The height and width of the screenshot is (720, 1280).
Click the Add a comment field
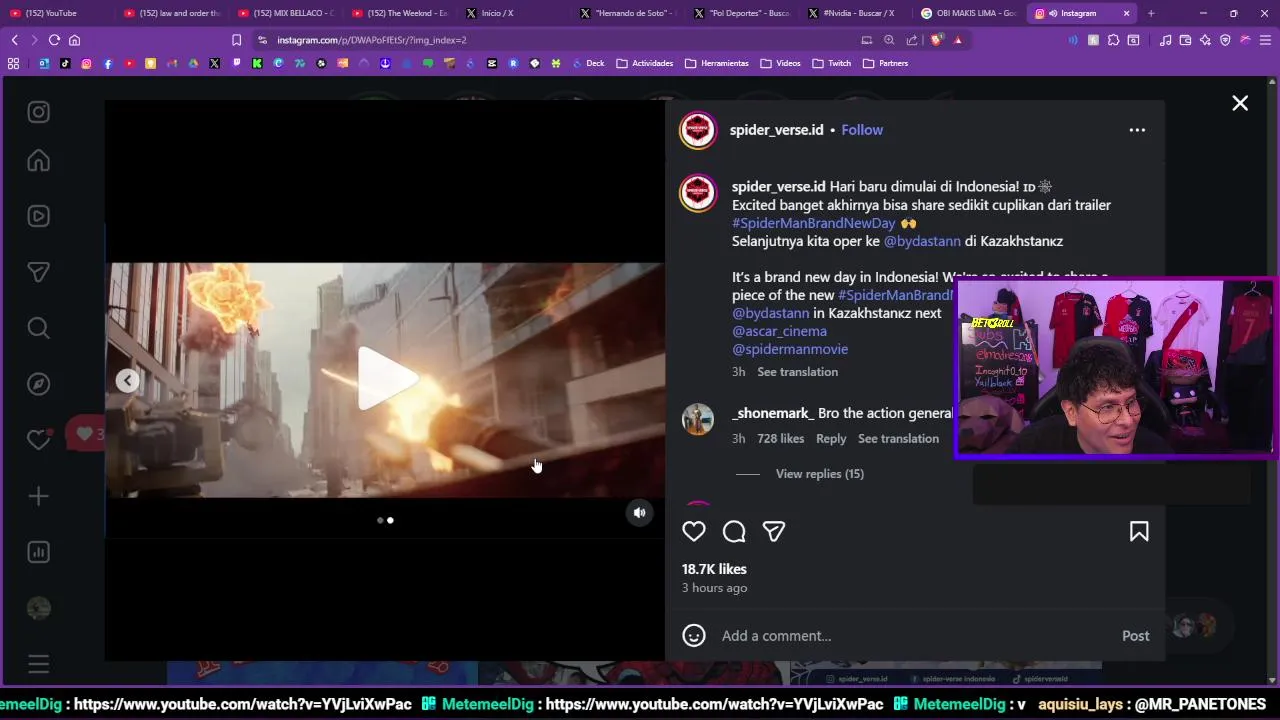pos(915,636)
